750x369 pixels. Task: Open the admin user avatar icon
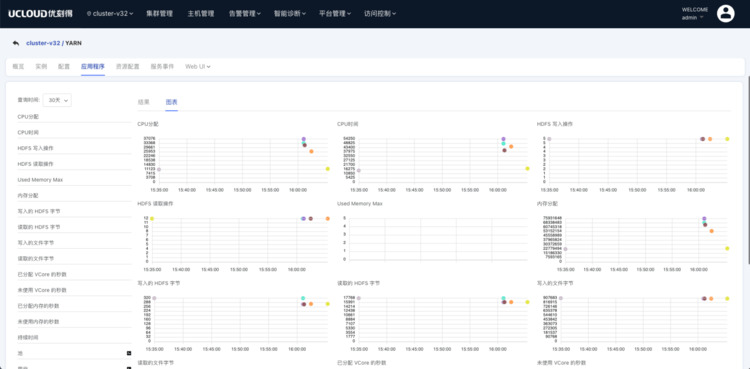[725, 13]
